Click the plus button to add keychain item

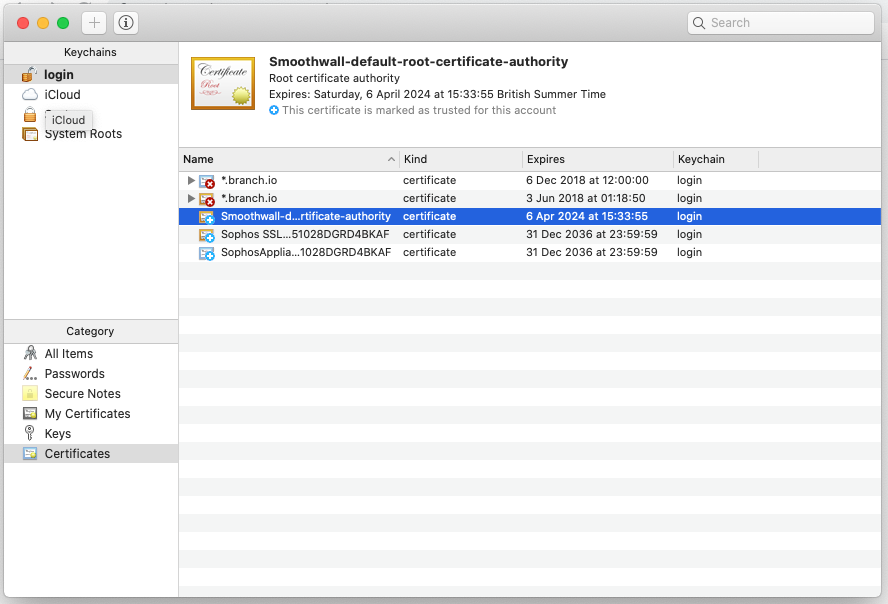pos(94,22)
